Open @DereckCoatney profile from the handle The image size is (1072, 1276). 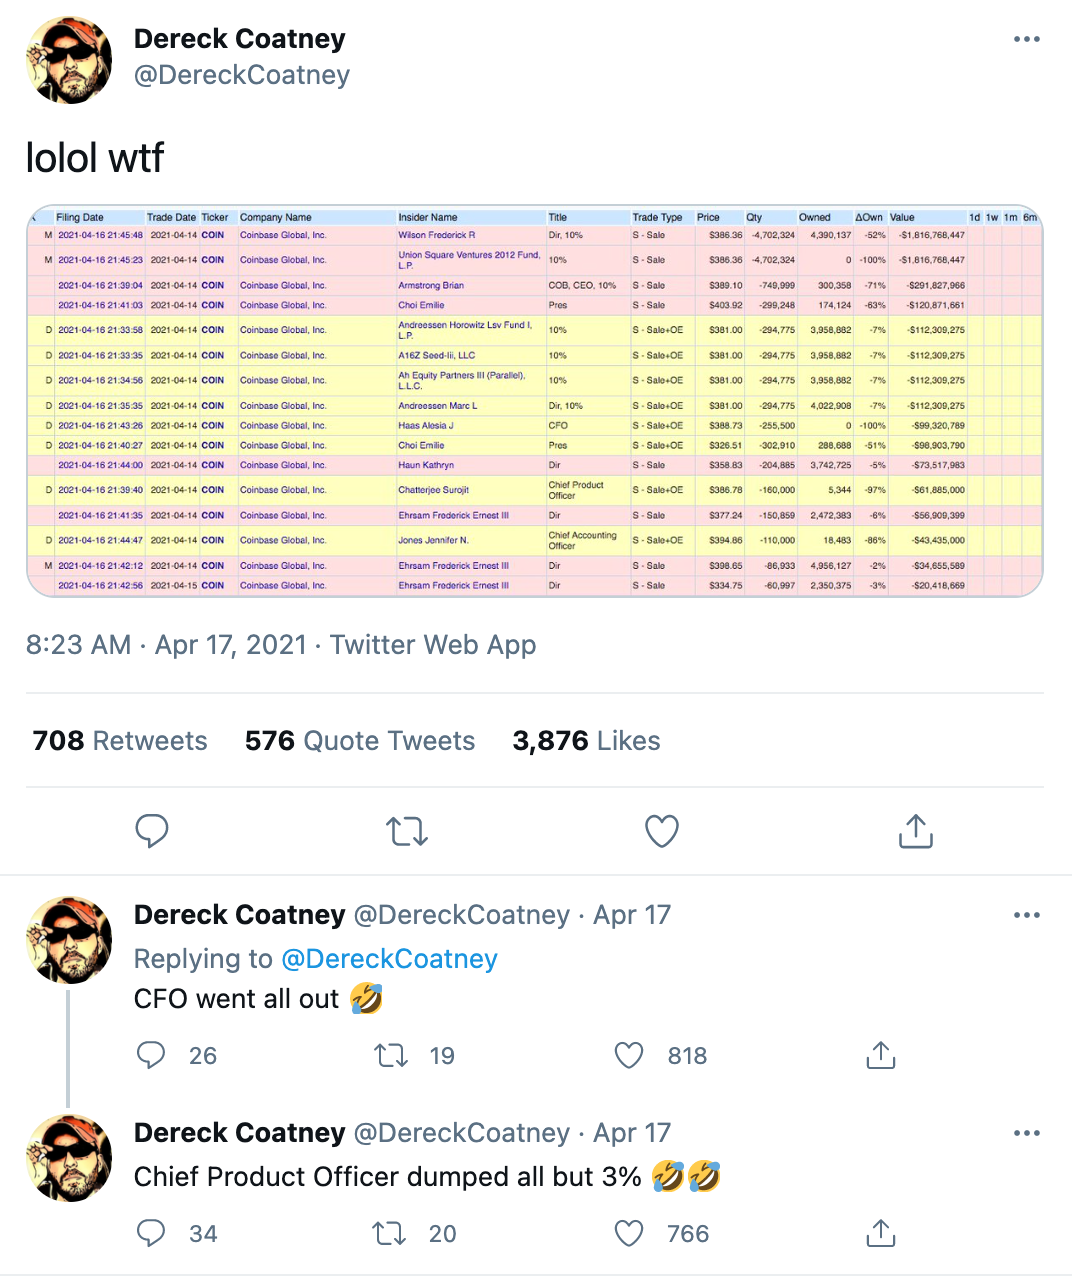tap(241, 74)
